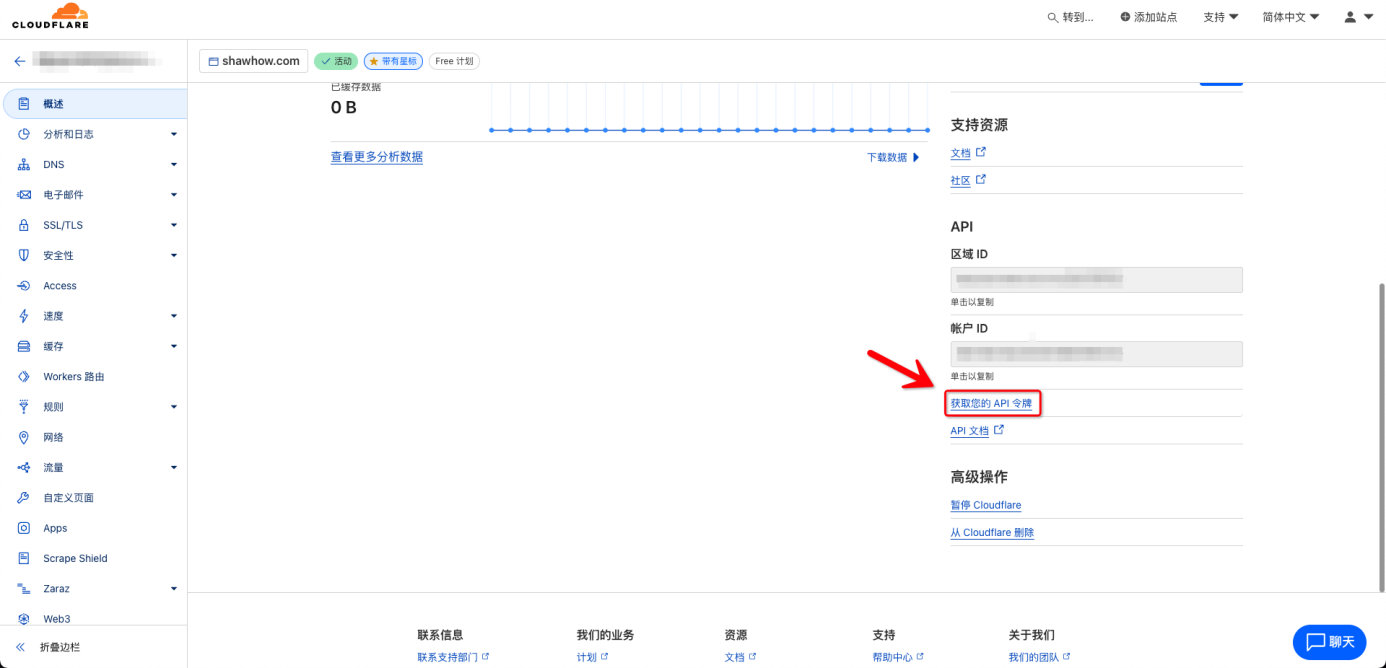Open the 支持 dropdown in the top bar

(x=1220, y=16)
